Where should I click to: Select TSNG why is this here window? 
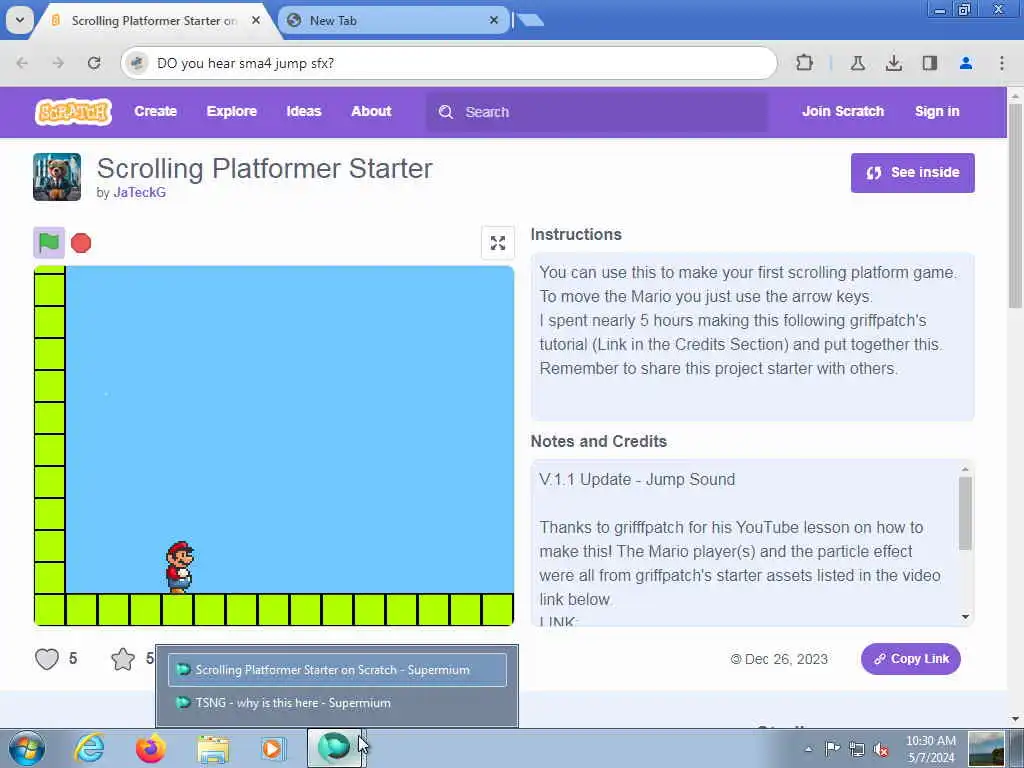click(x=337, y=703)
